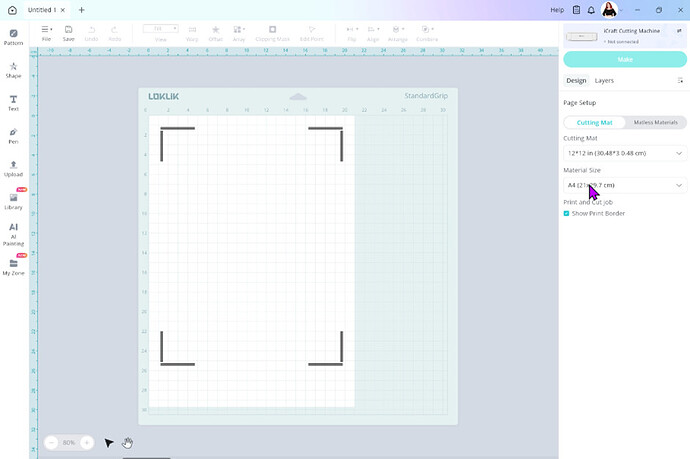690x459 pixels.
Task: Open the Material Size A4 dropdown
Action: click(x=624, y=185)
